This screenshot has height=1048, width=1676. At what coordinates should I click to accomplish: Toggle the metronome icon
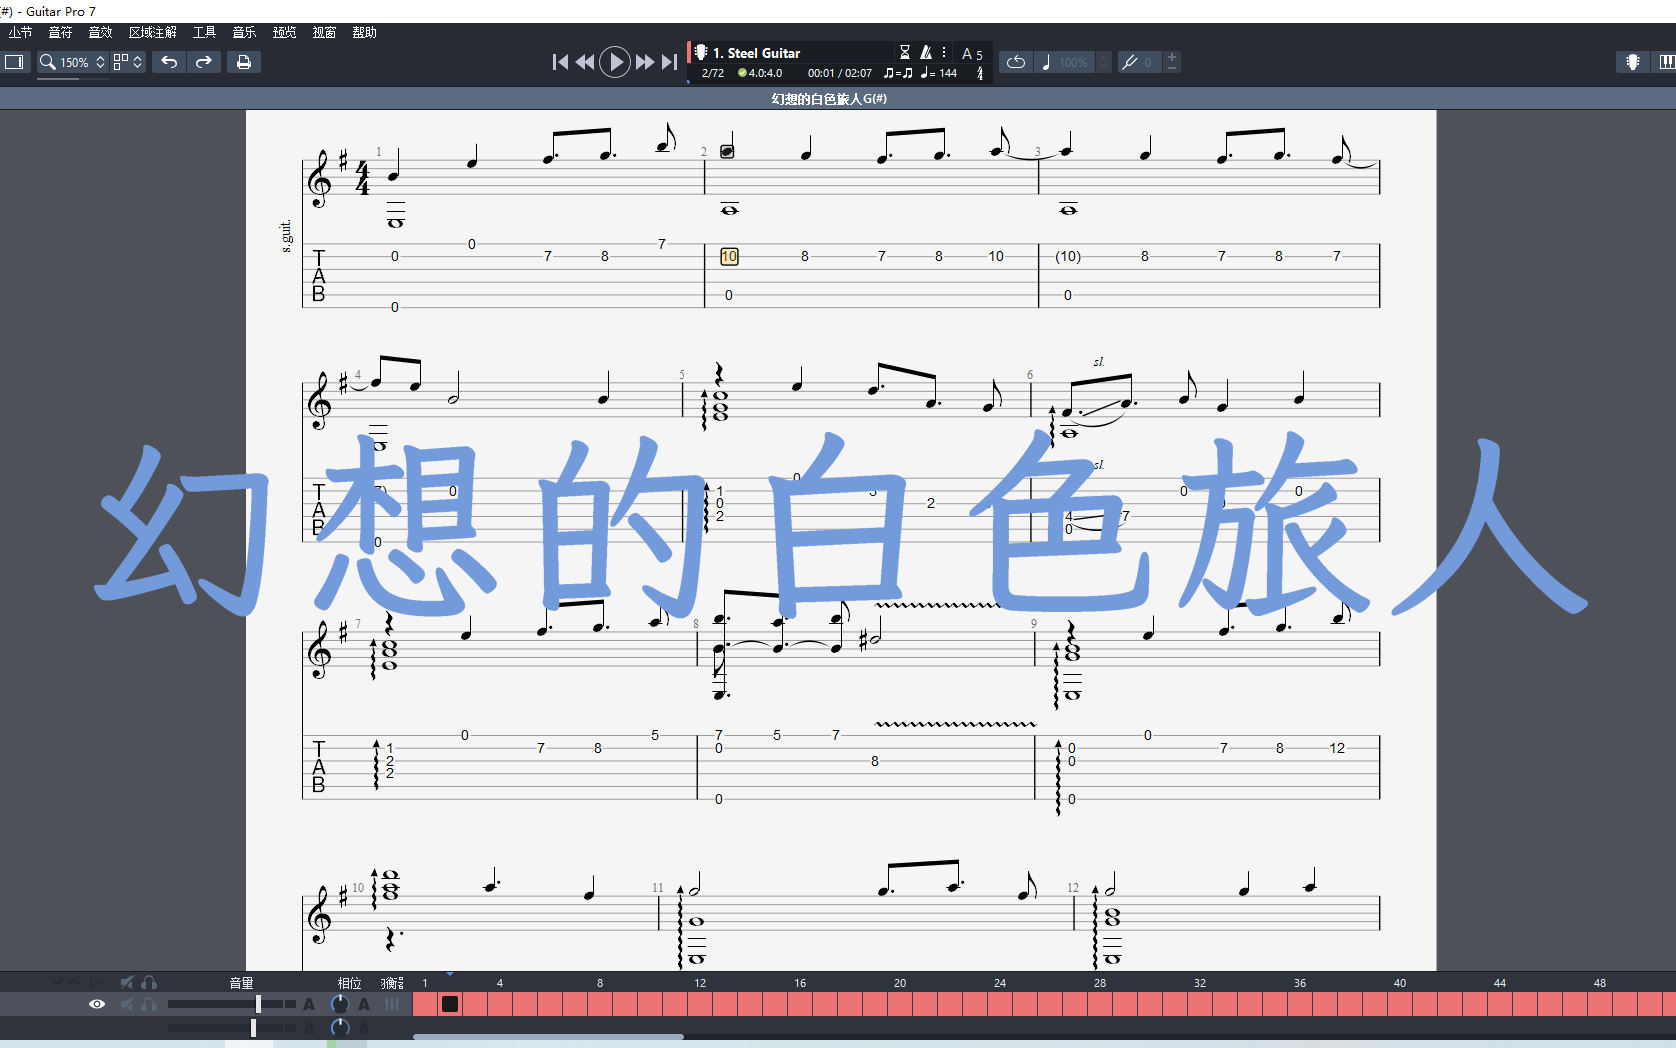926,52
